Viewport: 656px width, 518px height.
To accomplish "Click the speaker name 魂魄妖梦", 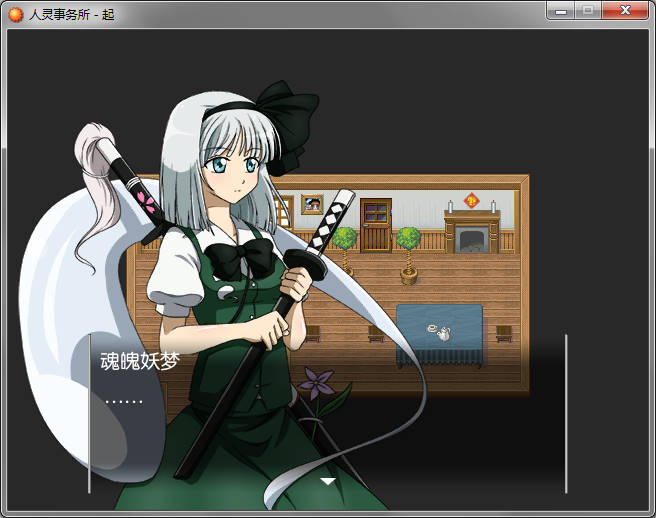I will click(140, 361).
